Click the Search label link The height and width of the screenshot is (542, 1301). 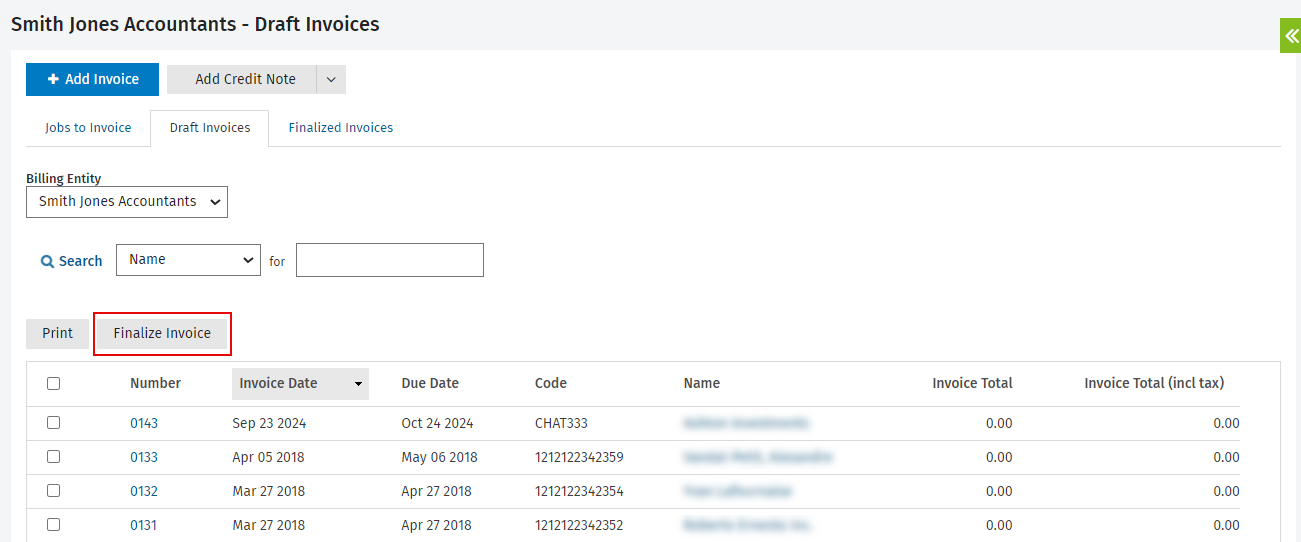coord(81,261)
